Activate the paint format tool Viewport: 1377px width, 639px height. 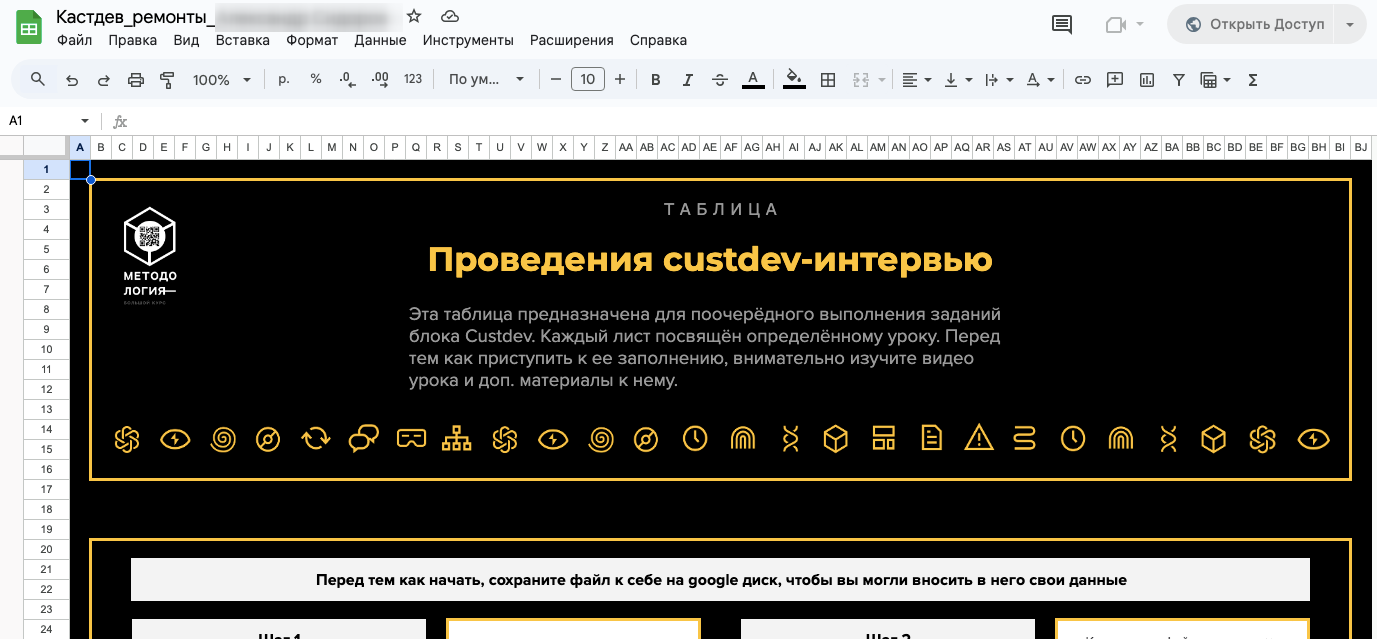(167, 80)
